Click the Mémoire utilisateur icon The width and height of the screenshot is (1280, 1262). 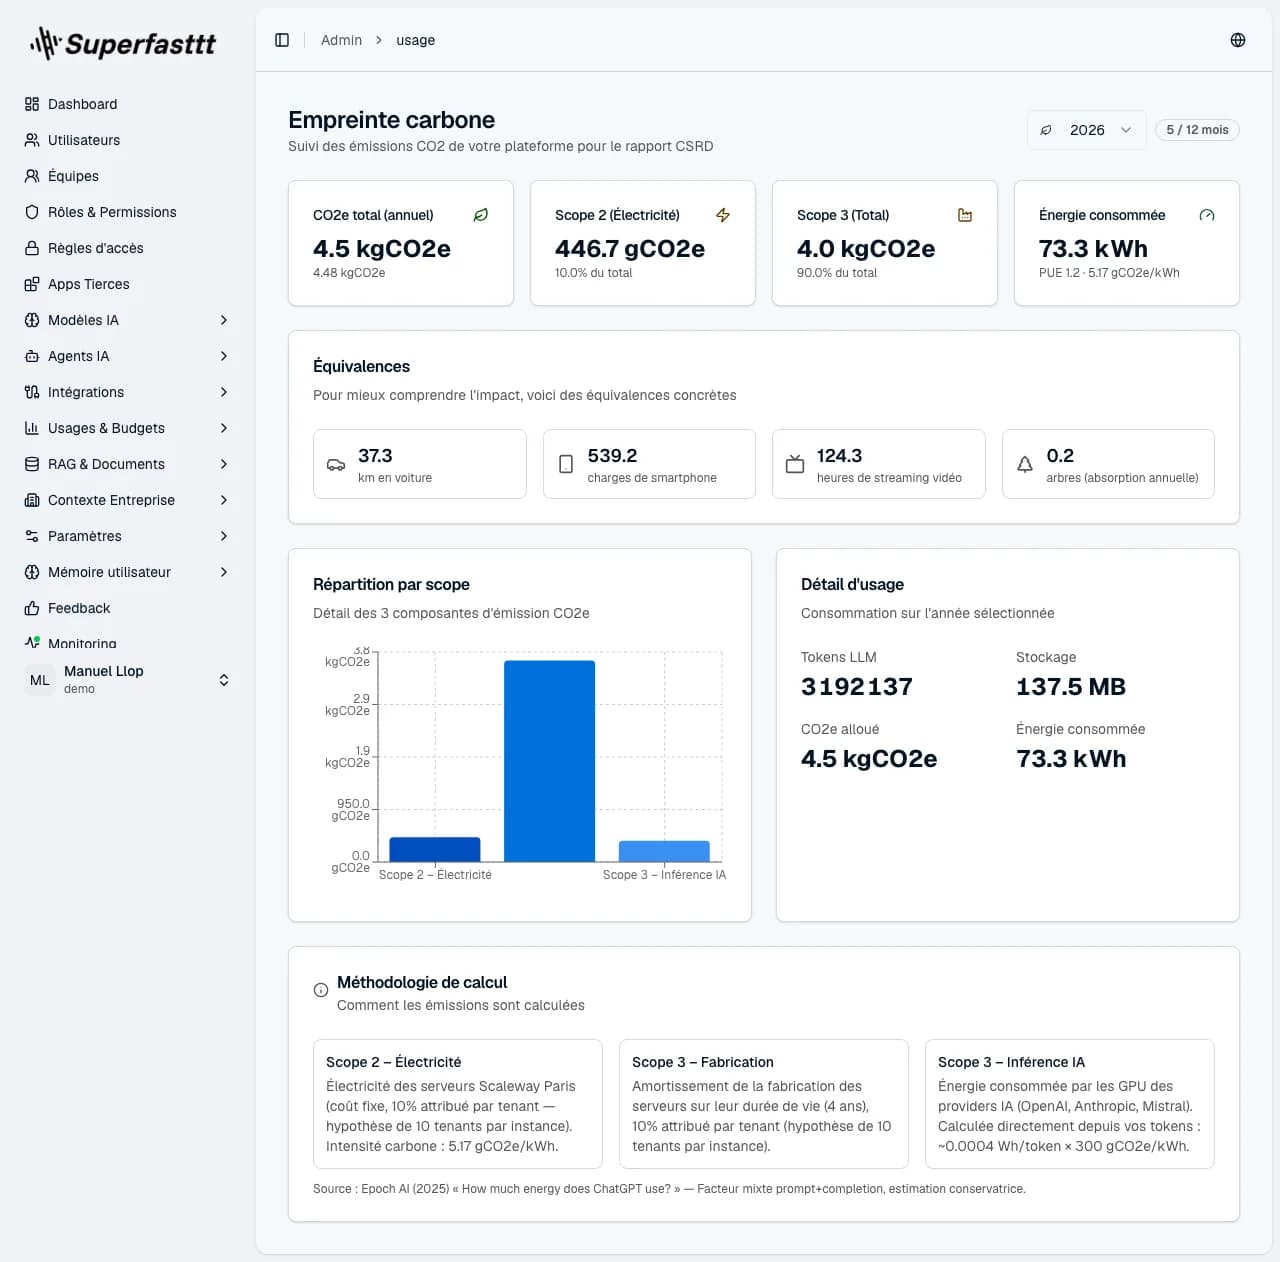pos(32,572)
